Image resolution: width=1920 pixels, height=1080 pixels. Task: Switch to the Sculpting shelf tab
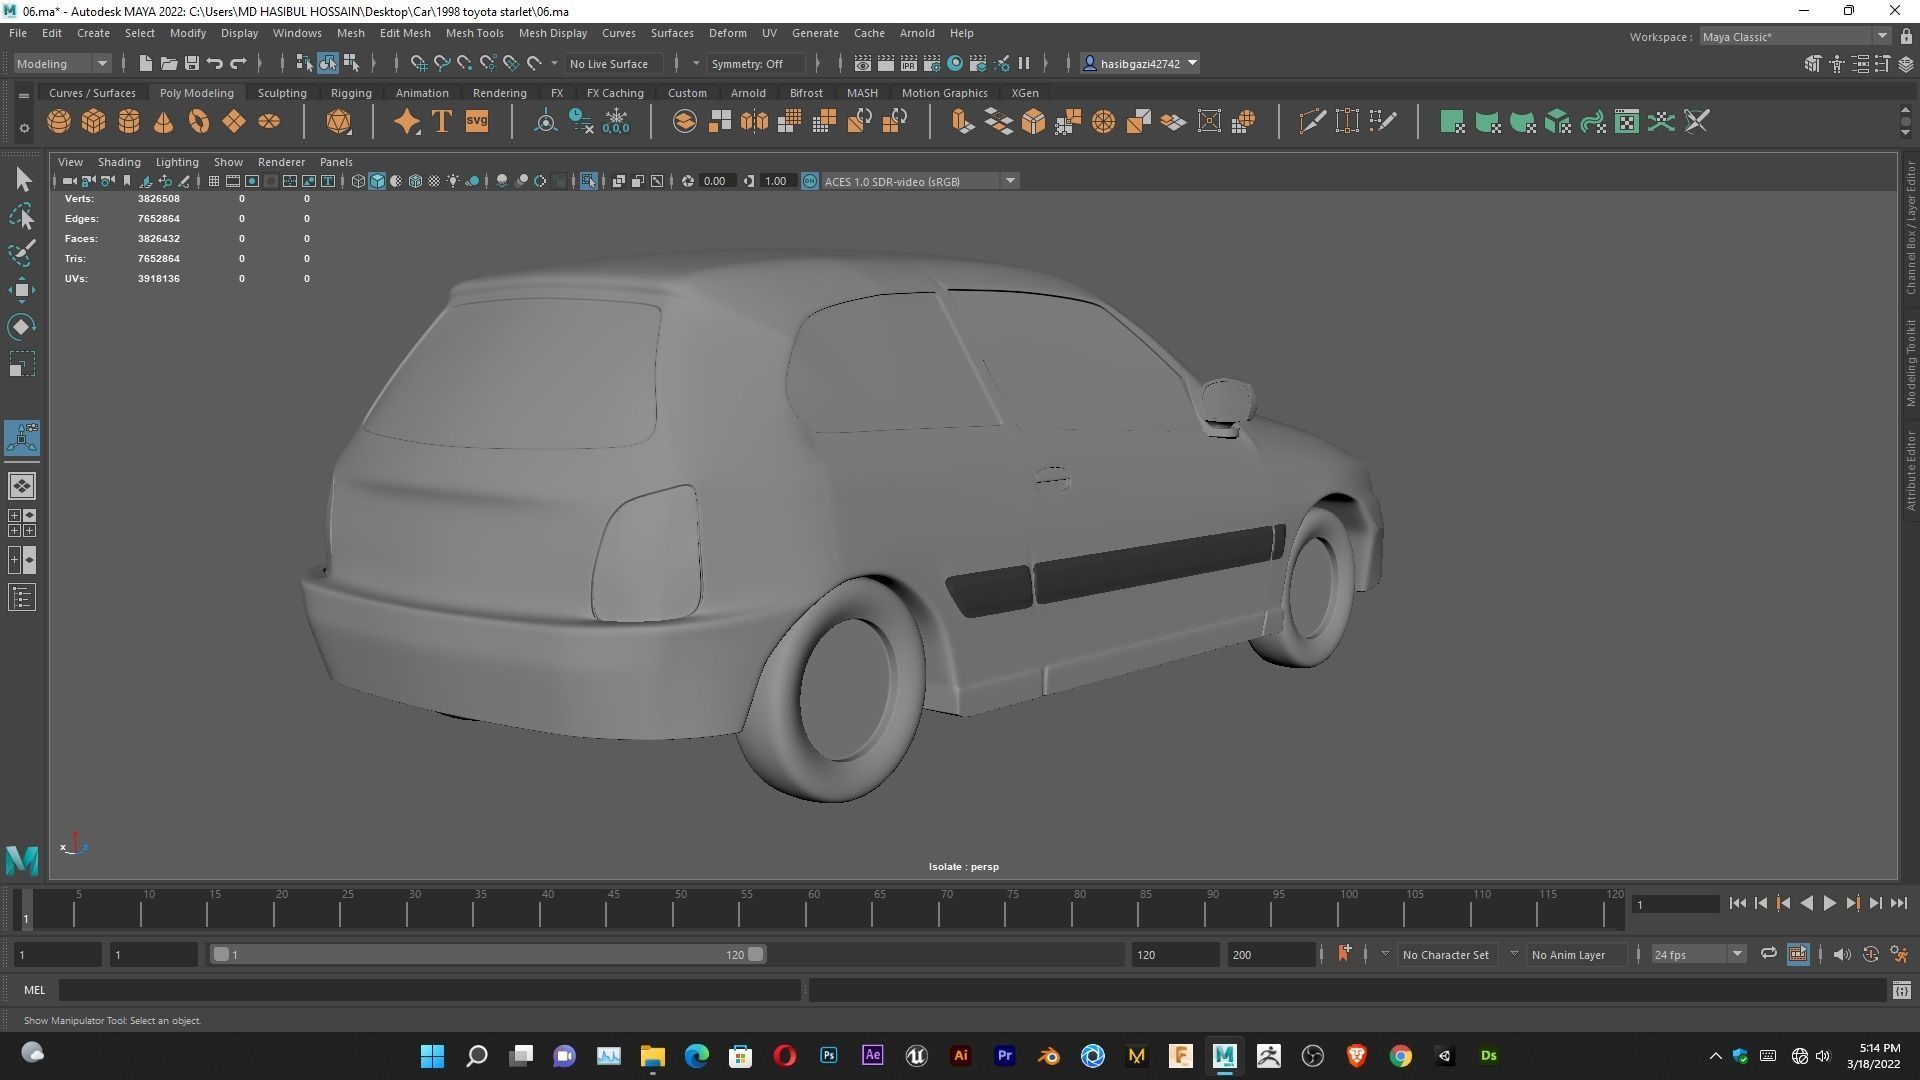pyautogui.click(x=282, y=92)
